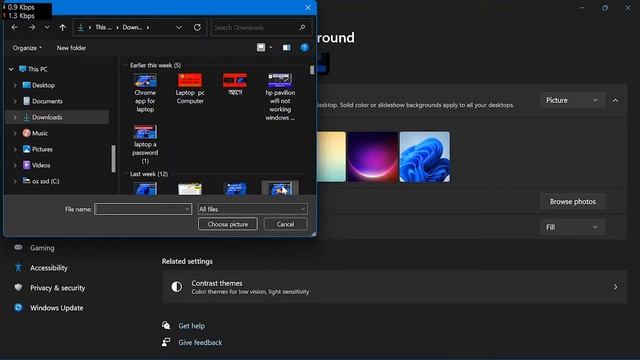Click Browse photos in Settings
Image resolution: width=640 pixels, height=360 pixels.
pos(572,202)
